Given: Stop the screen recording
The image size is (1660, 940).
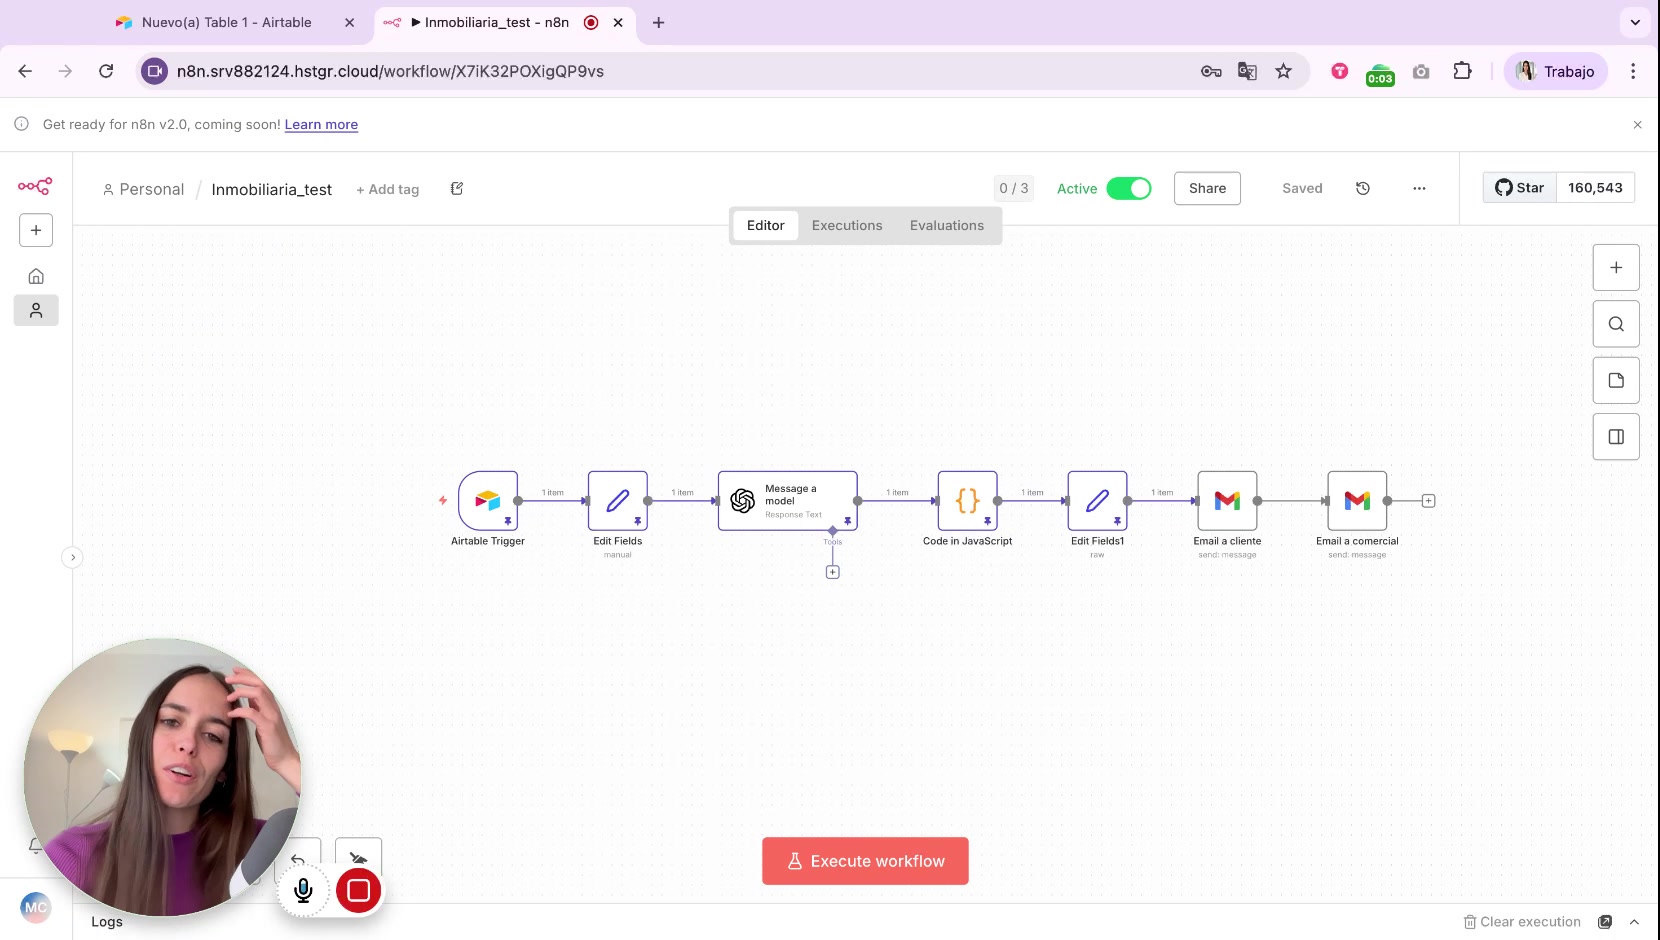Looking at the screenshot, I should 359,890.
